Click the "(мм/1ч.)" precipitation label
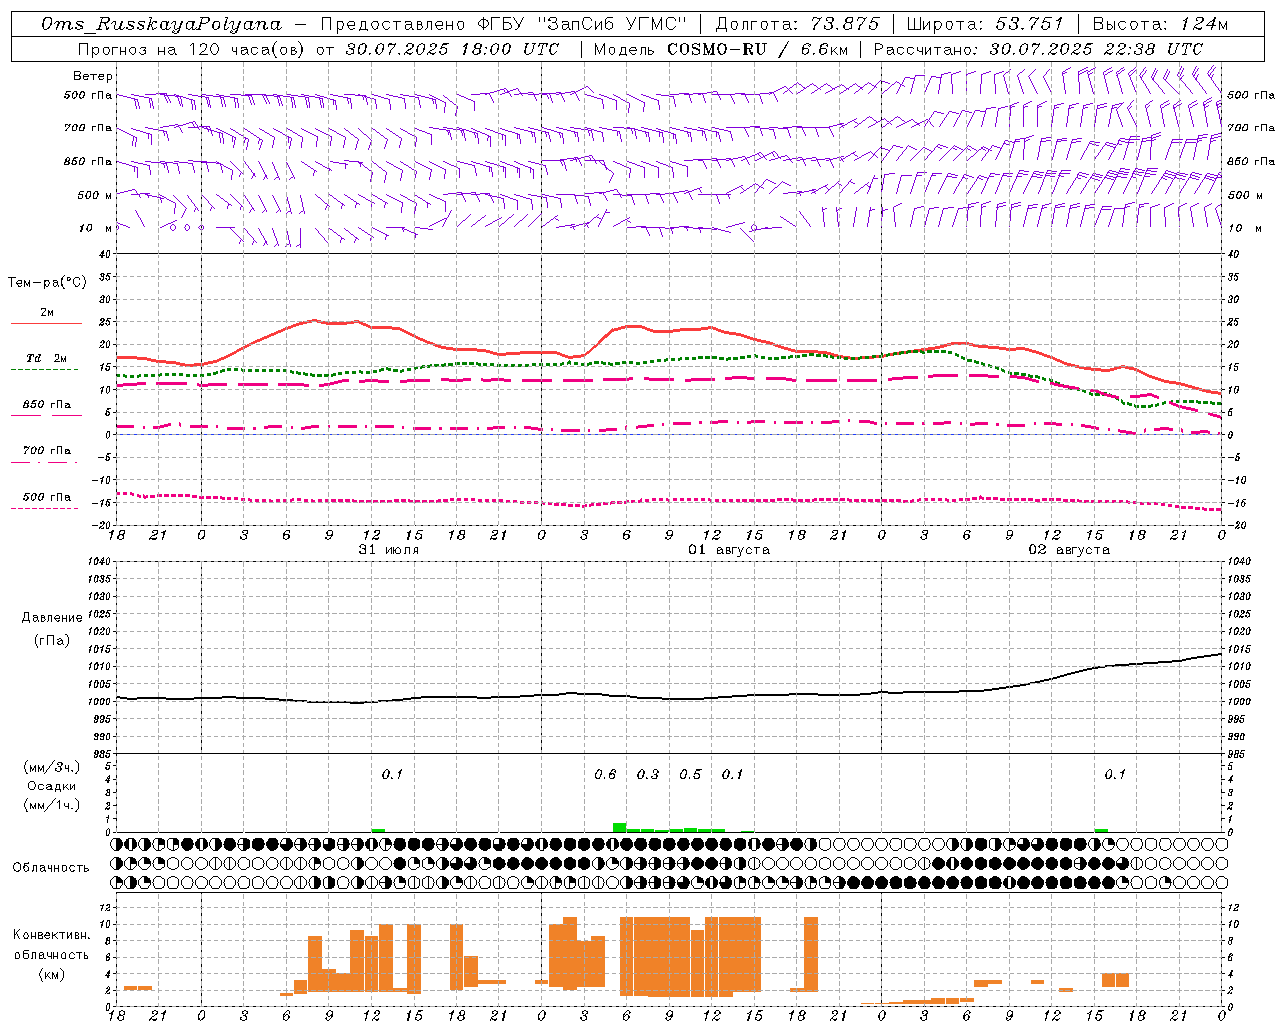The image size is (1280, 1024). coord(52,805)
